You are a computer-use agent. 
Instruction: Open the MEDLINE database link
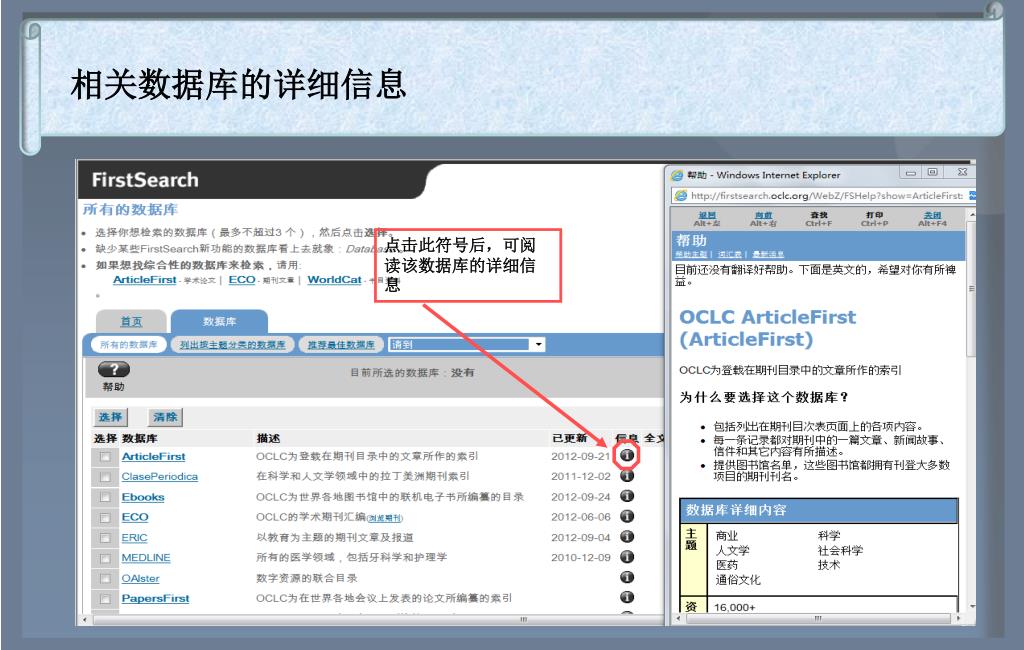(x=146, y=558)
